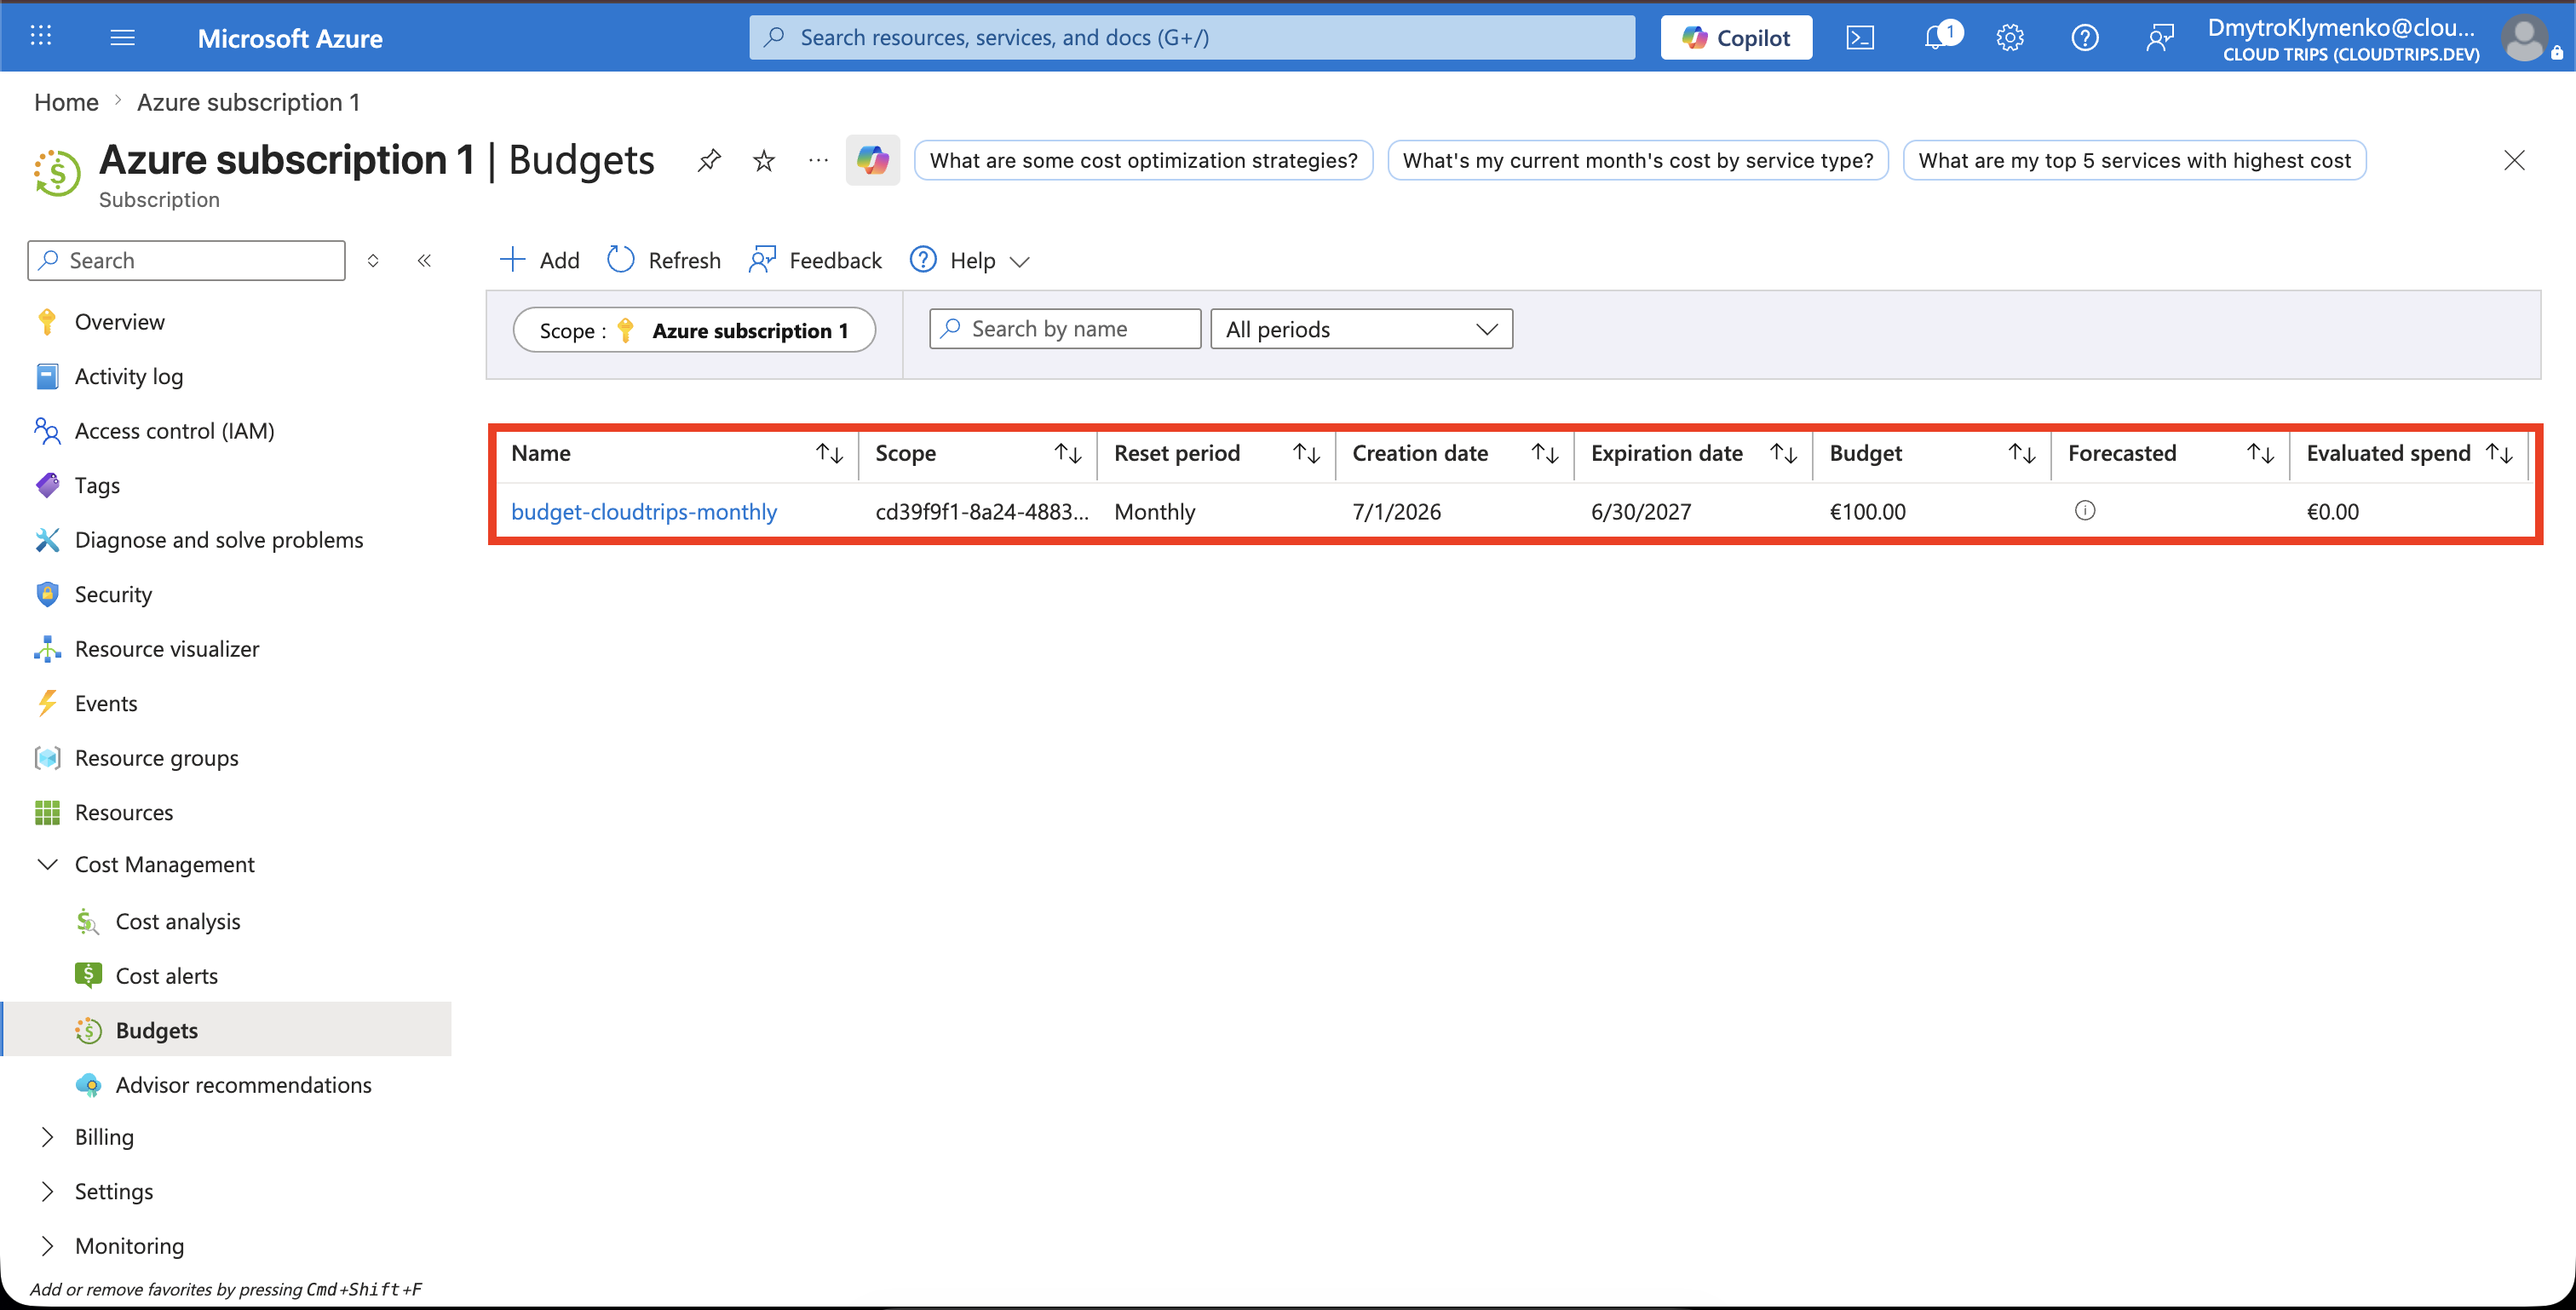Focus the sidebar Search field

tap(186, 261)
